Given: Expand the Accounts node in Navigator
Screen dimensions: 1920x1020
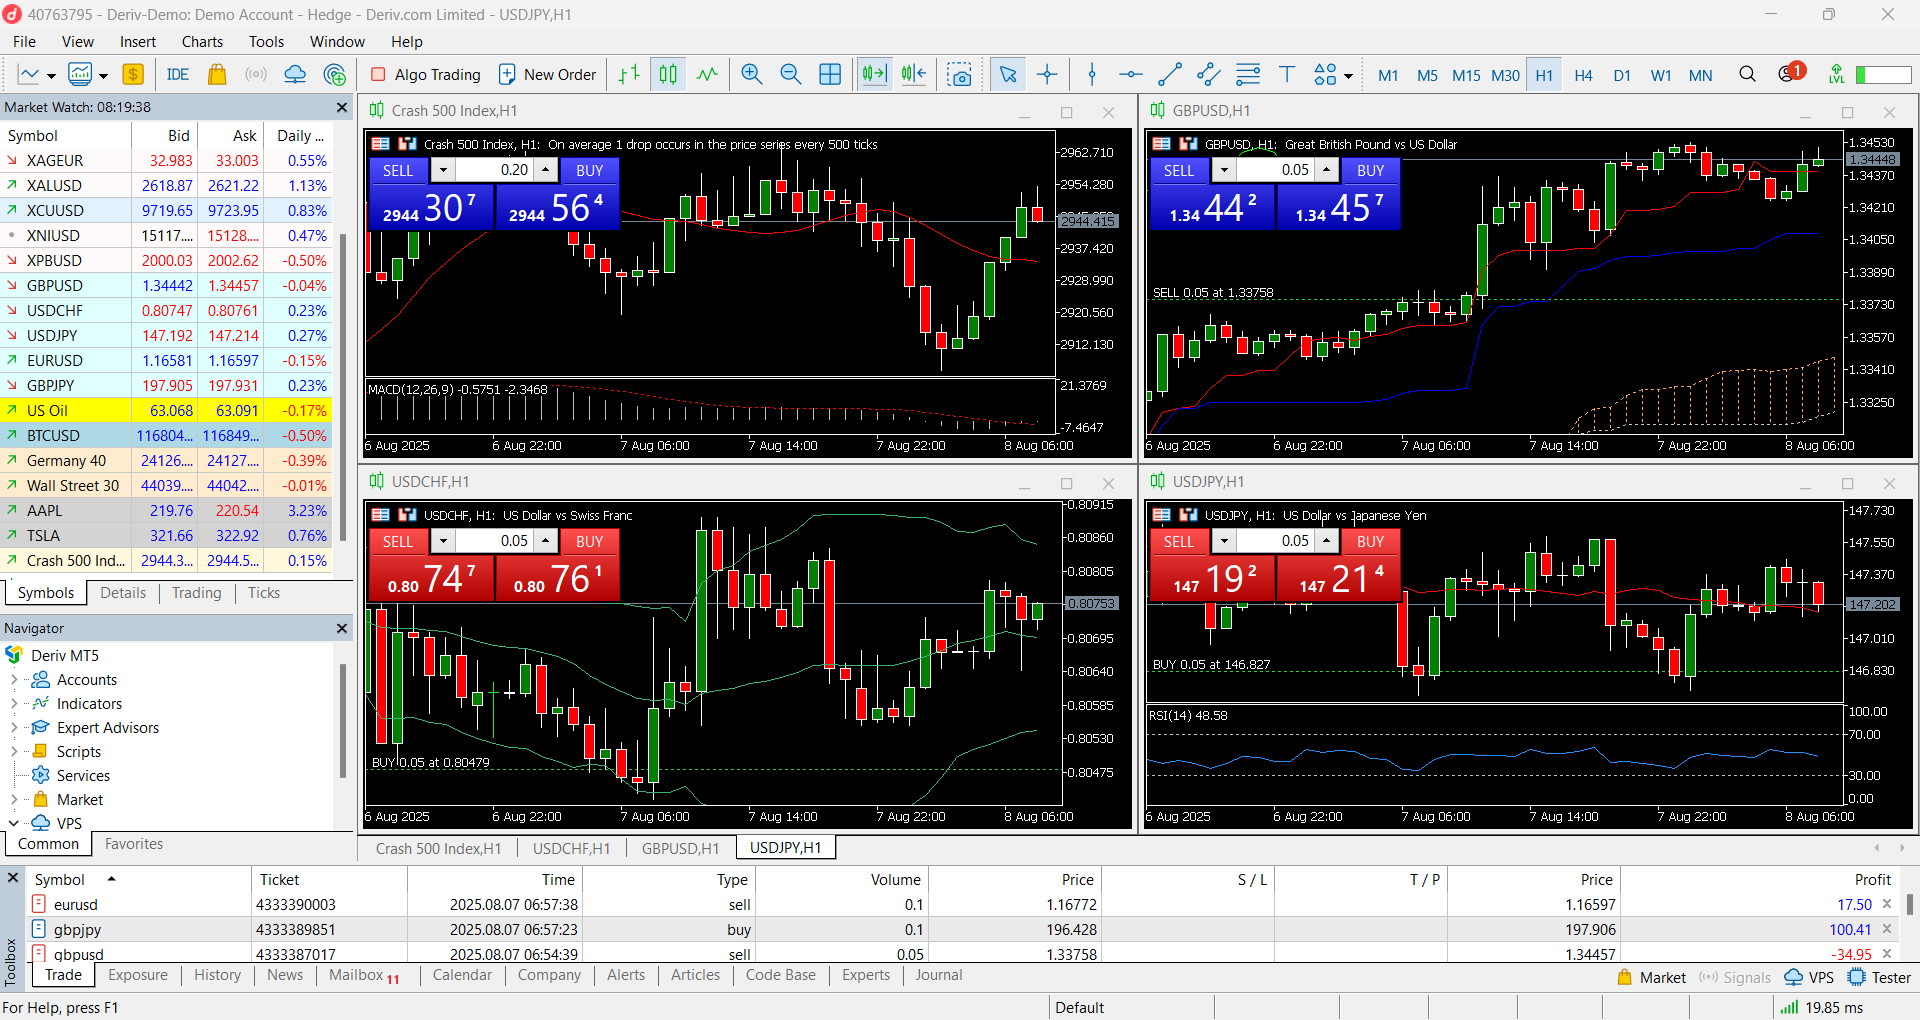Looking at the screenshot, I should tap(14, 680).
